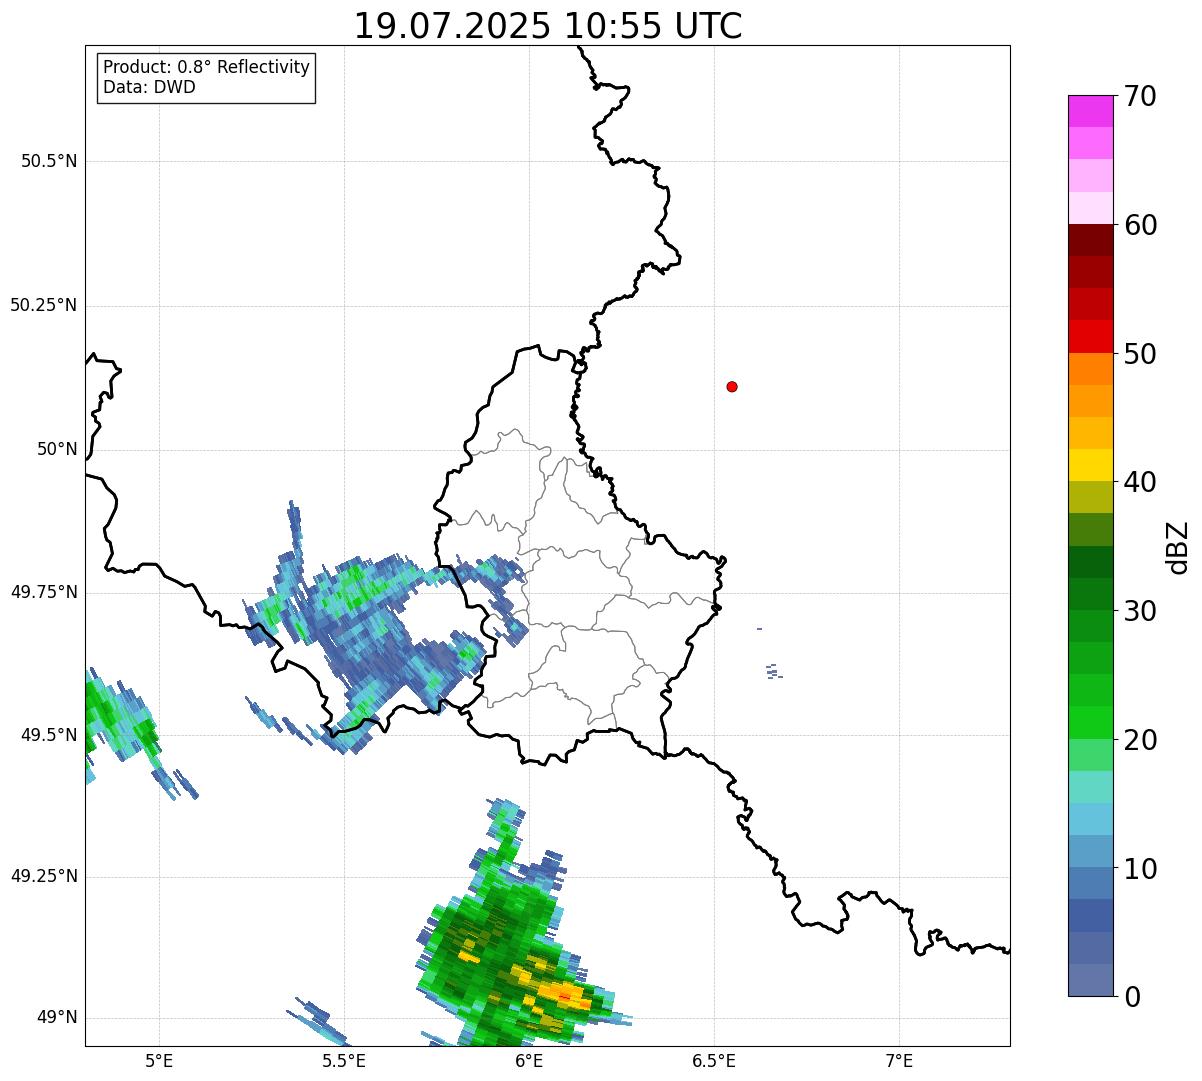This screenshot has width=1202, height=1081.
Task: Click the 49.75°N latitude label
Action: pos(44,592)
